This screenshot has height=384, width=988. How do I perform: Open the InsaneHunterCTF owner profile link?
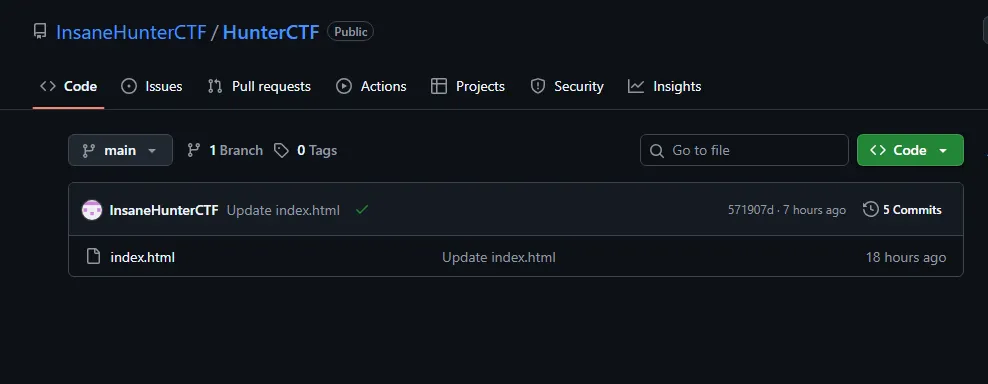coord(131,32)
